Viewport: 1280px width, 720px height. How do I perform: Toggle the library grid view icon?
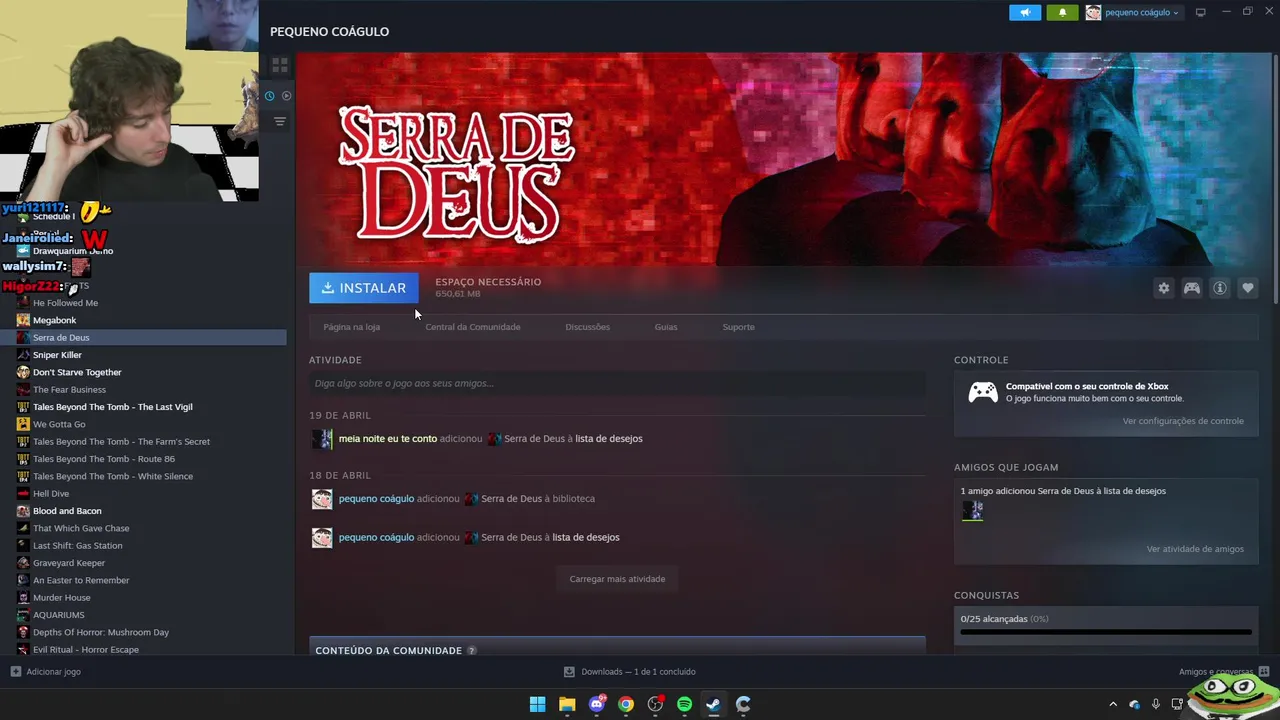coord(280,65)
